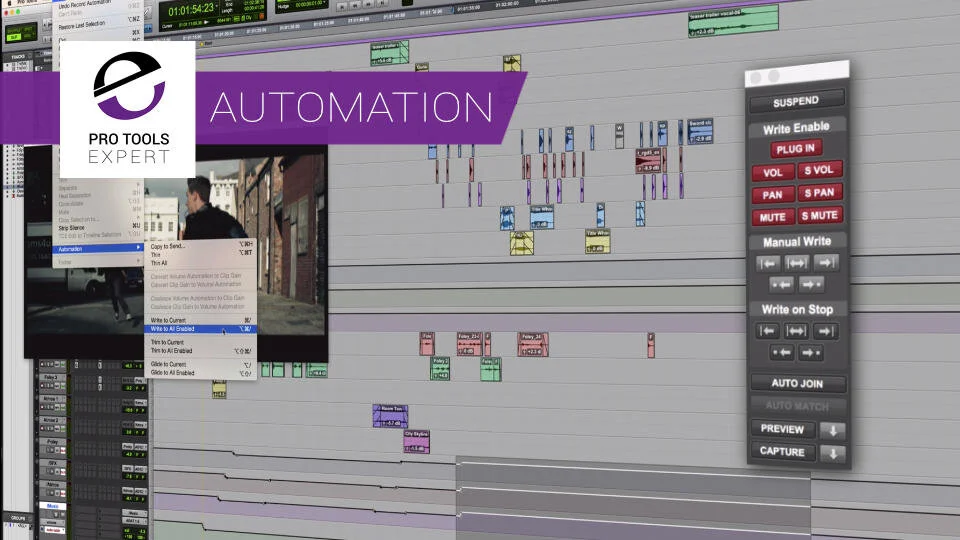The height and width of the screenshot is (540, 960).
Task: Select the green teaser trailer clip under the ruler
Action: (x=389, y=53)
